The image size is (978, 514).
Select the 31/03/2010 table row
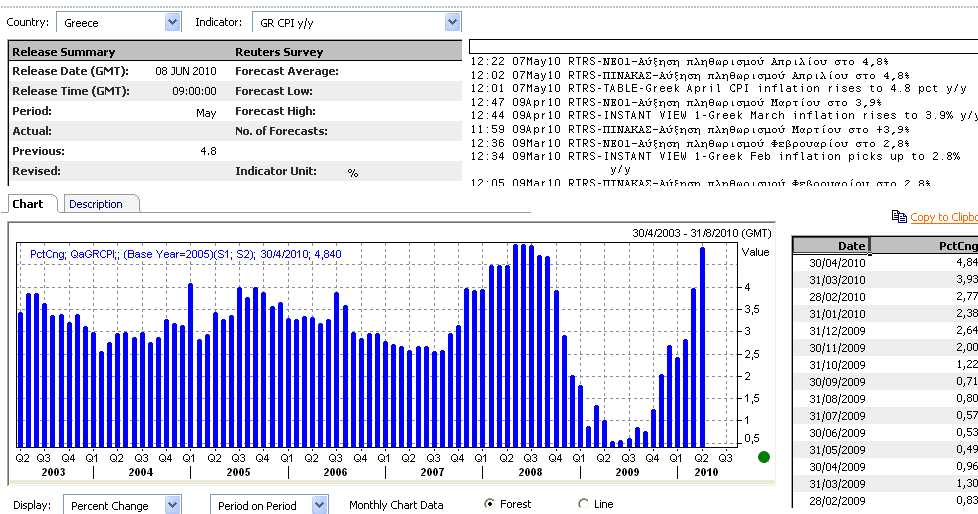coord(885,279)
